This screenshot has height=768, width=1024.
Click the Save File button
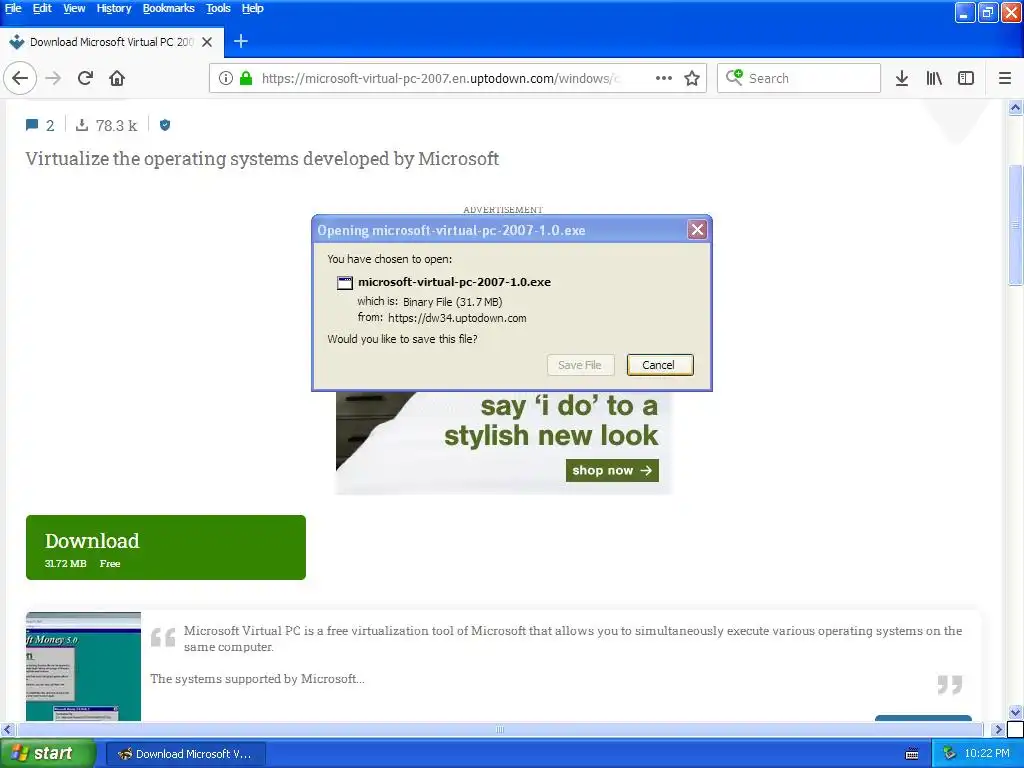[x=580, y=365]
